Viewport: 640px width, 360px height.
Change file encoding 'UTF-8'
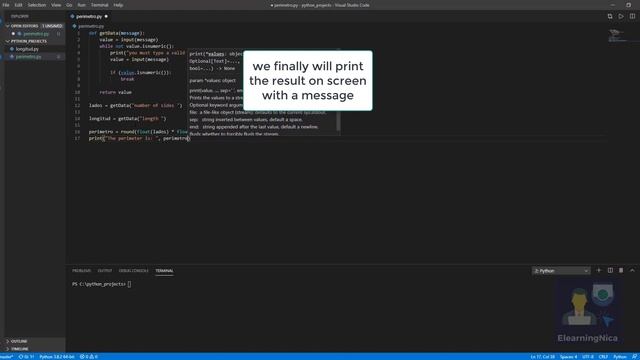tap(588, 357)
